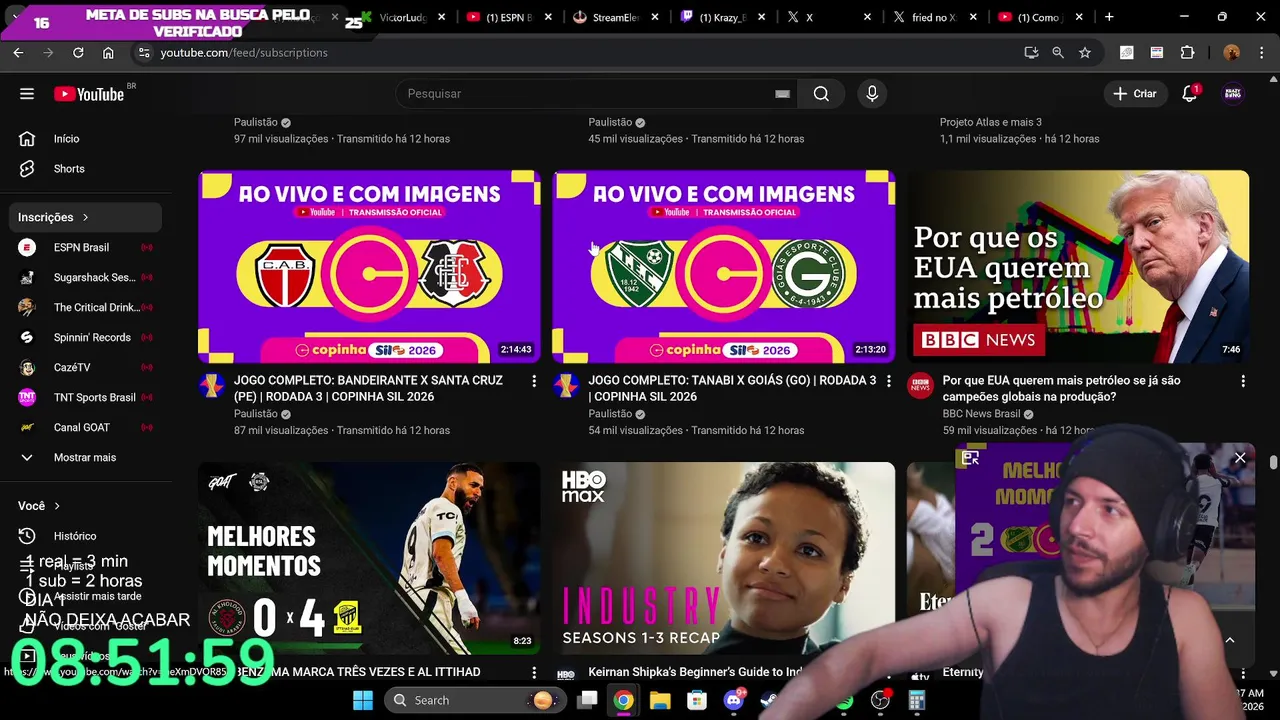Viewport: 1280px width, 720px height.
Task: Open the Chrome extensions puzzle icon
Action: pos(1188,53)
